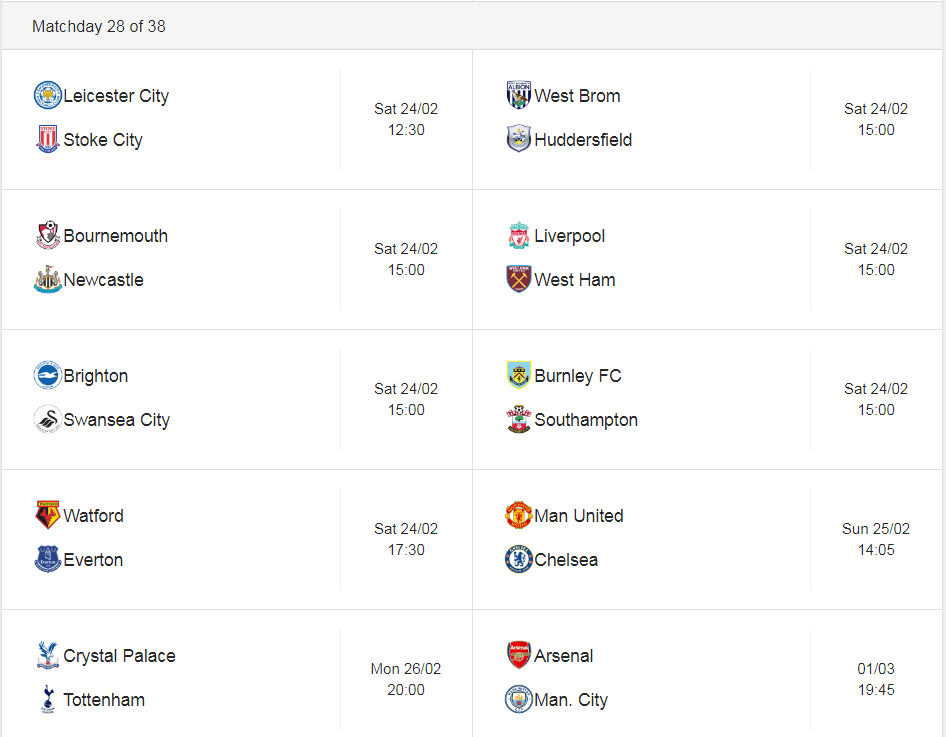Open the Southampton team link
The image size is (946, 737).
[x=586, y=420]
